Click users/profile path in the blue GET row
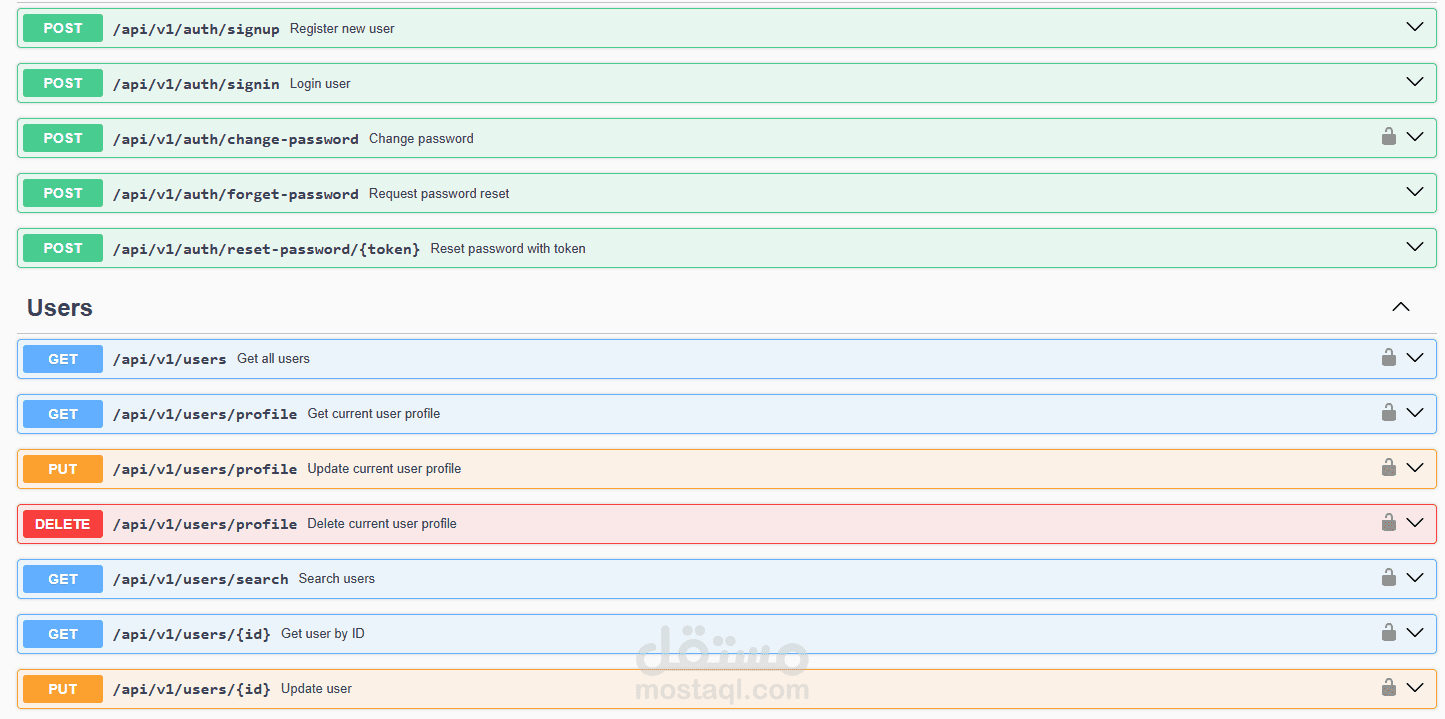This screenshot has height=719, width=1445. (x=205, y=414)
